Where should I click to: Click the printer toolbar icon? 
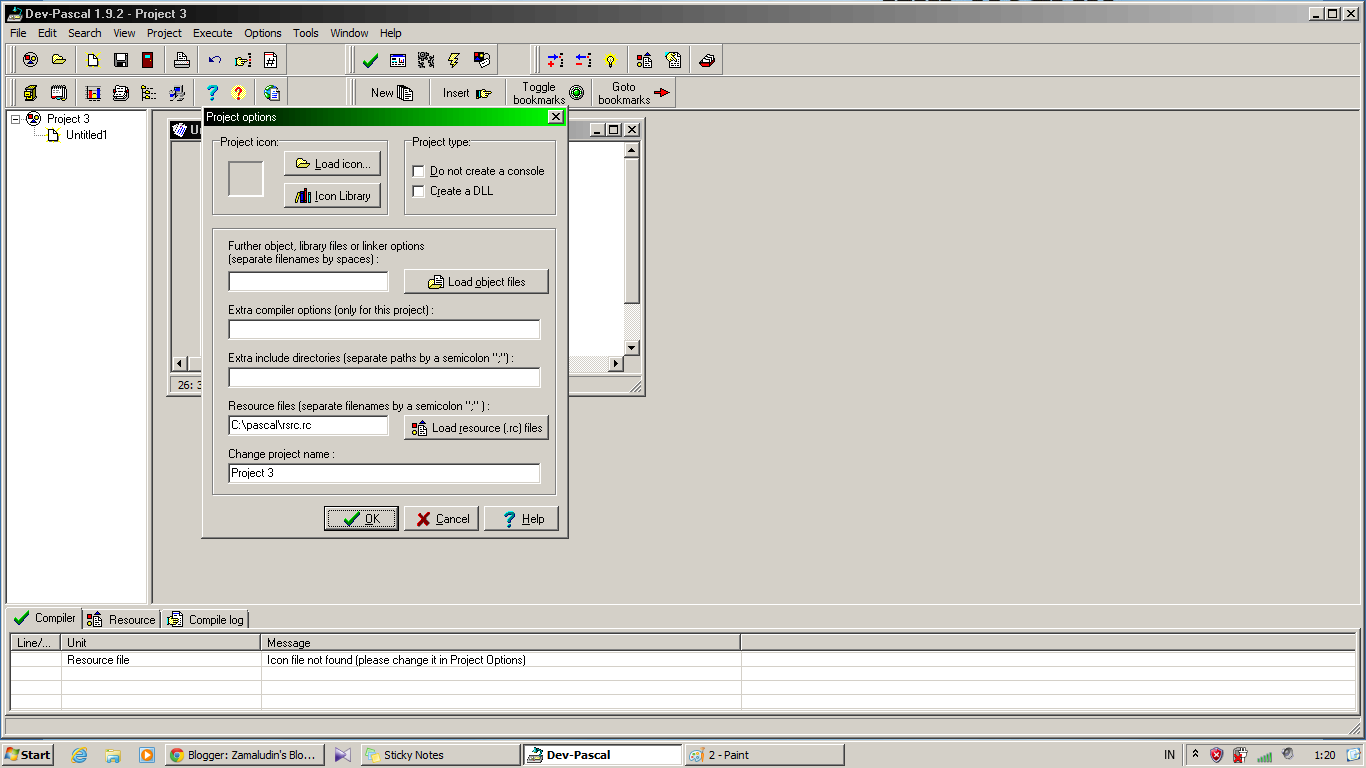pos(181,60)
